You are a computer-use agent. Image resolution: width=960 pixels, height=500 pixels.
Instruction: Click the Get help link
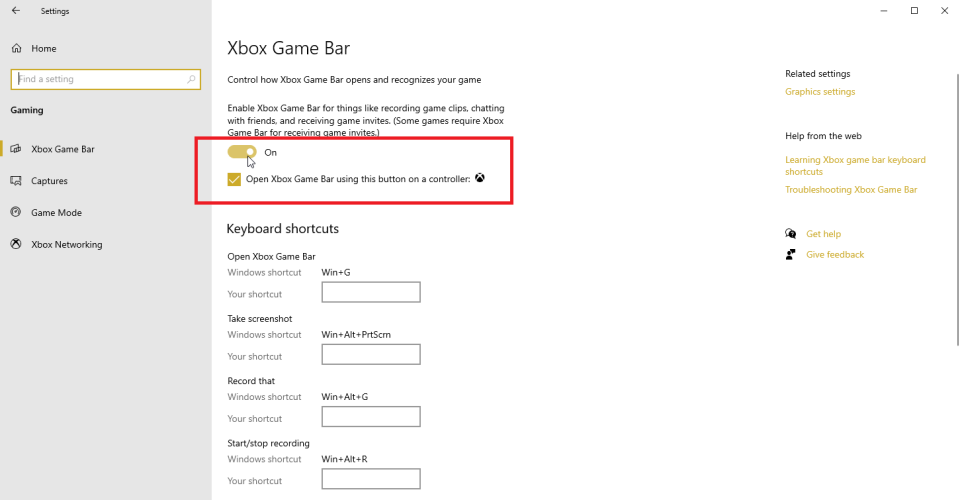pyautogui.click(x=823, y=234)
